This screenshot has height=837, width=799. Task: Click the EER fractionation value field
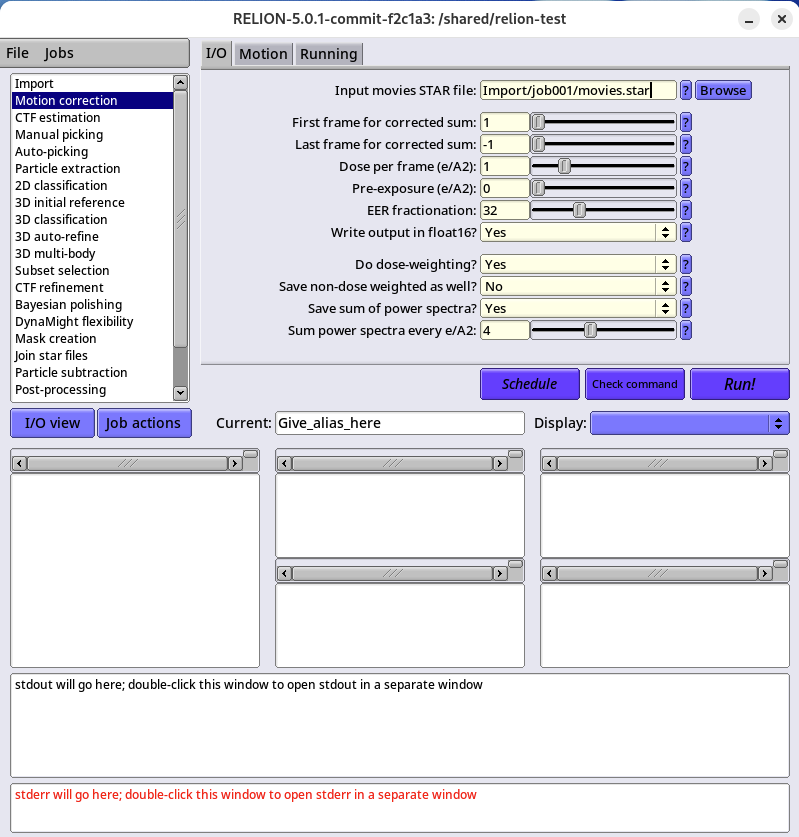coord(505,210)
